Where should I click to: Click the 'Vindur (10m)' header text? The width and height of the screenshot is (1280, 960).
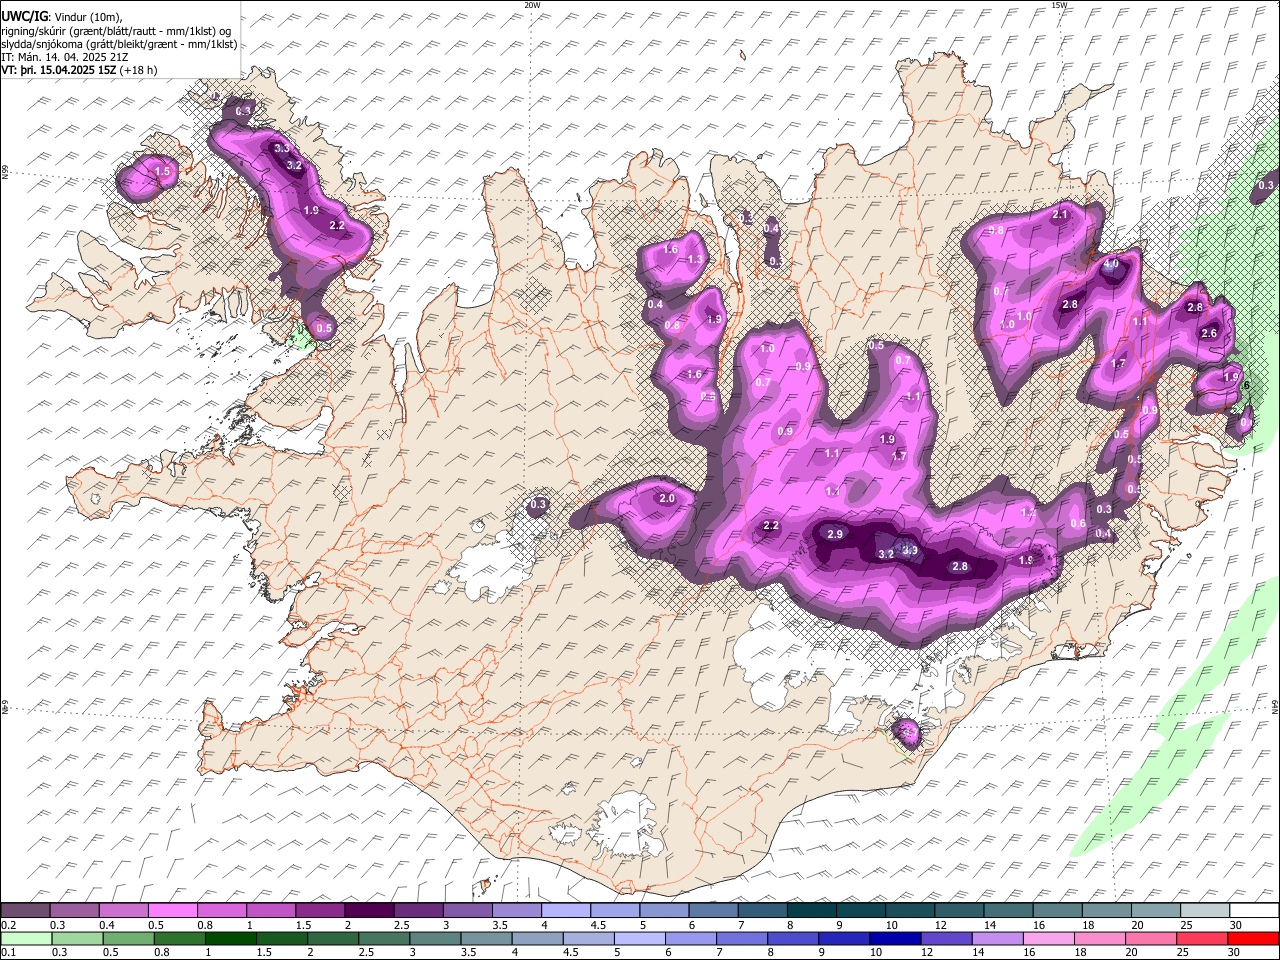coord(87,17)
